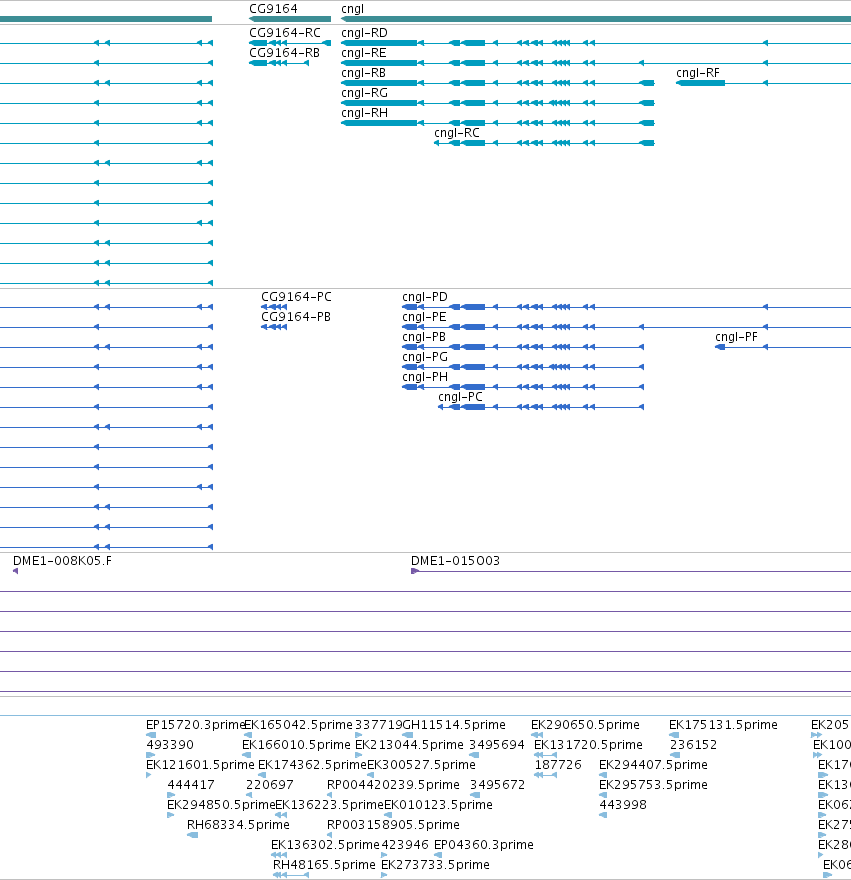The width and height of the screenshot is (851, 880).
Task: Click the 443998 feature label
Action: pyautogui.click(x=623, y=805)
